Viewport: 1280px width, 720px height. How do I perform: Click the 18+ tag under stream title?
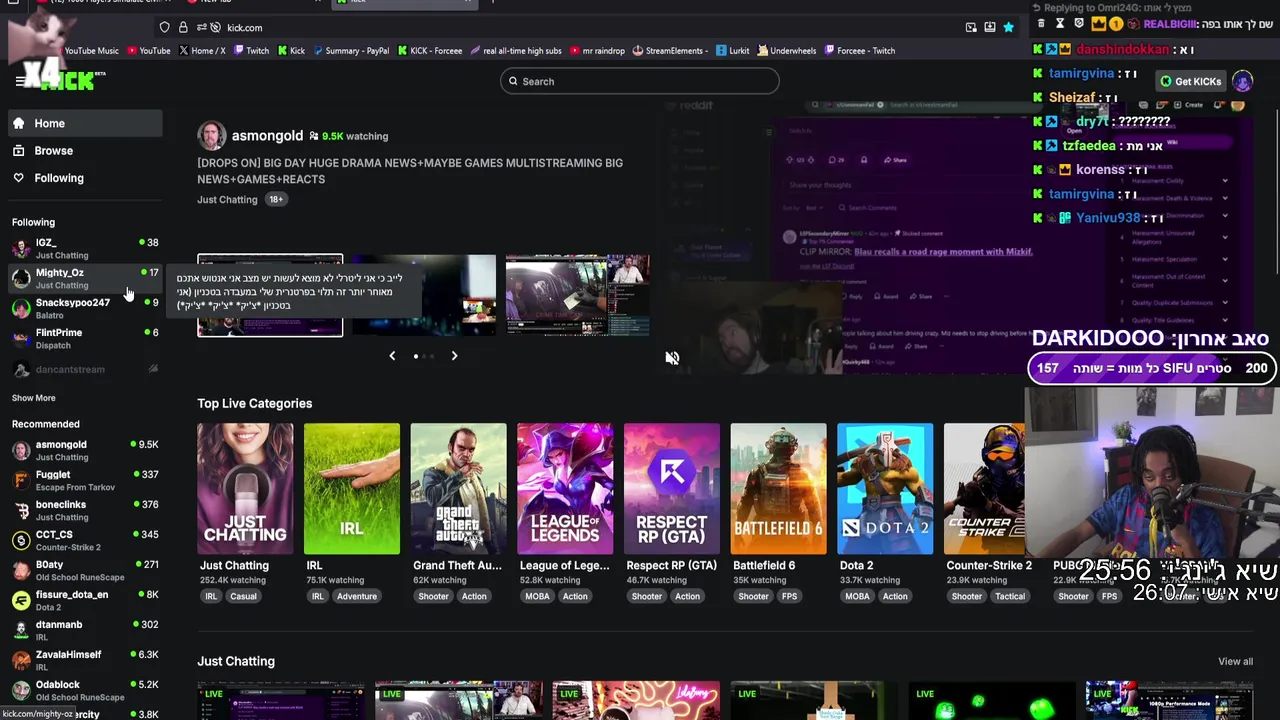(276, 199)
